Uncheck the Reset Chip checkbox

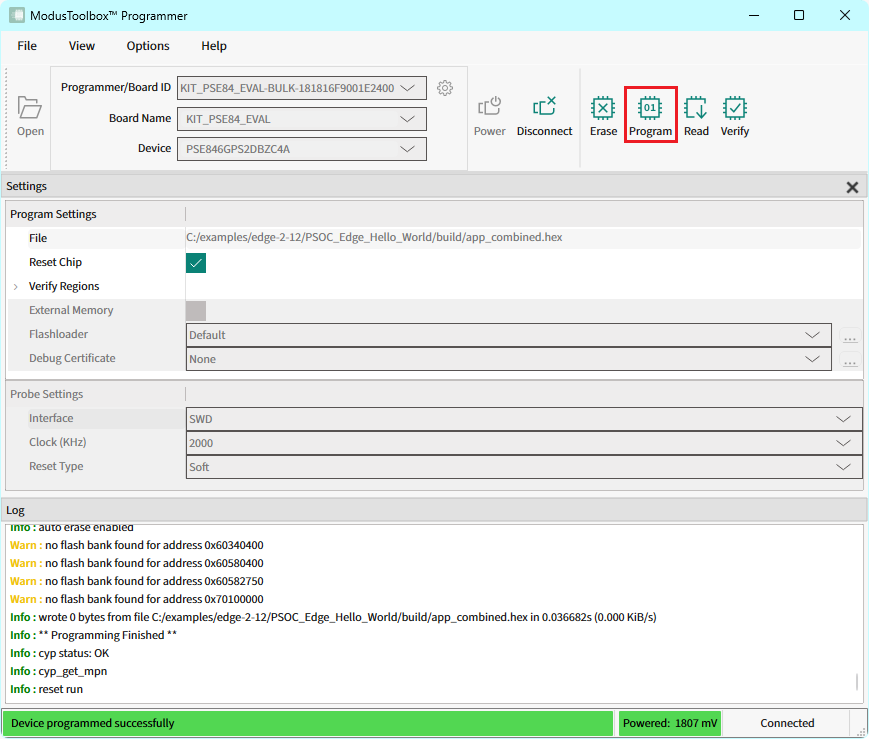196,263
